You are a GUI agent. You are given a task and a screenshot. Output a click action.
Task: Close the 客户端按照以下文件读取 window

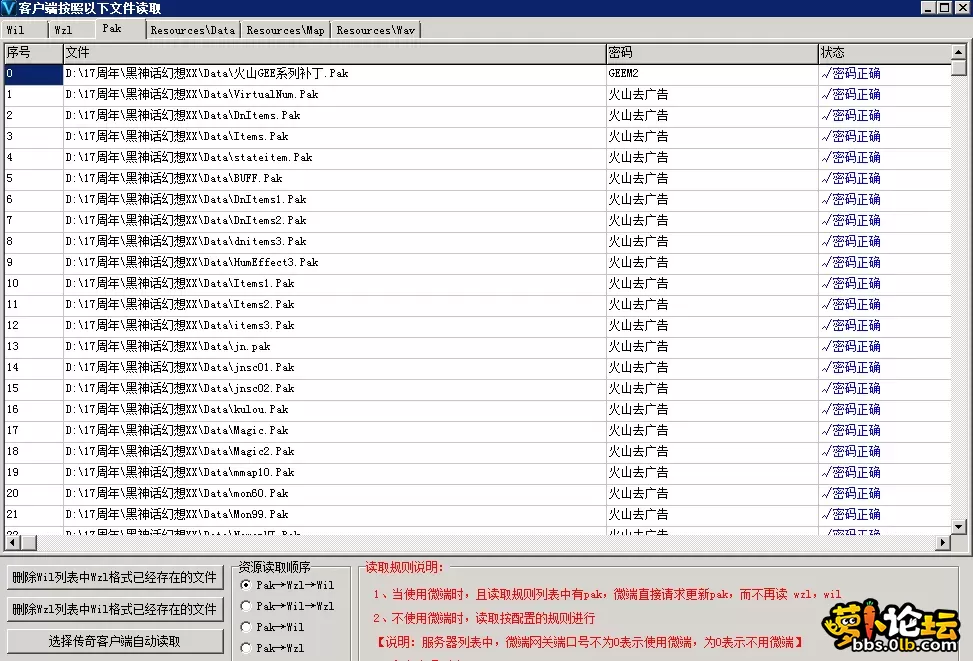coord(962,7)
